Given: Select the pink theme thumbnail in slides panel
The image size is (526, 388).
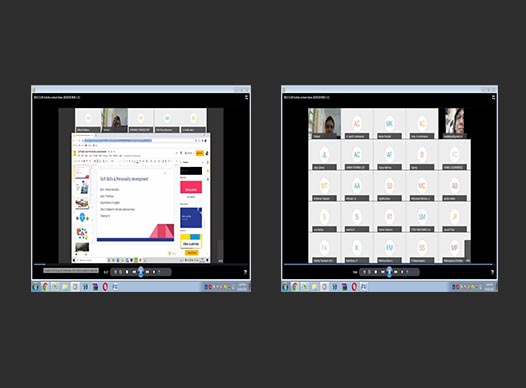Looking at the screenshot, I should pos(191,187).
